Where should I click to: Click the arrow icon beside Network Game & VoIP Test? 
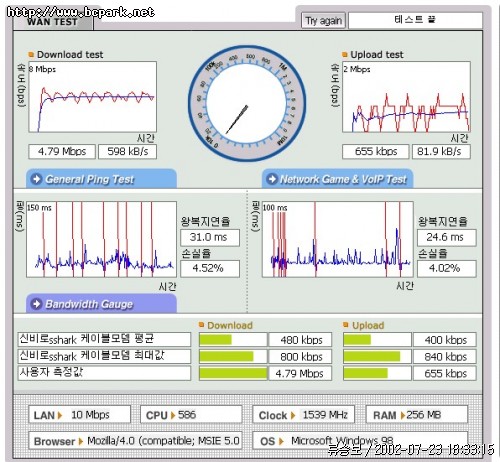(272, 179)
